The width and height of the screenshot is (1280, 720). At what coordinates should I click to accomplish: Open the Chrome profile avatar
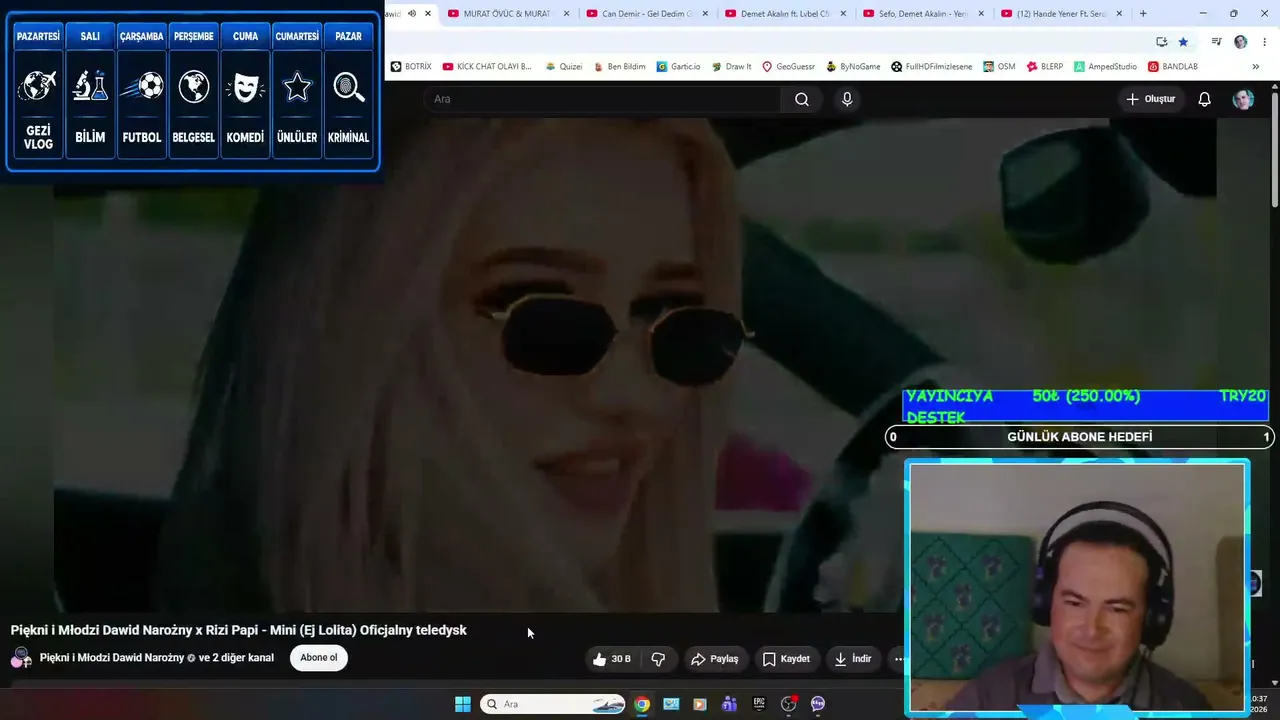tap(1241, 42)
